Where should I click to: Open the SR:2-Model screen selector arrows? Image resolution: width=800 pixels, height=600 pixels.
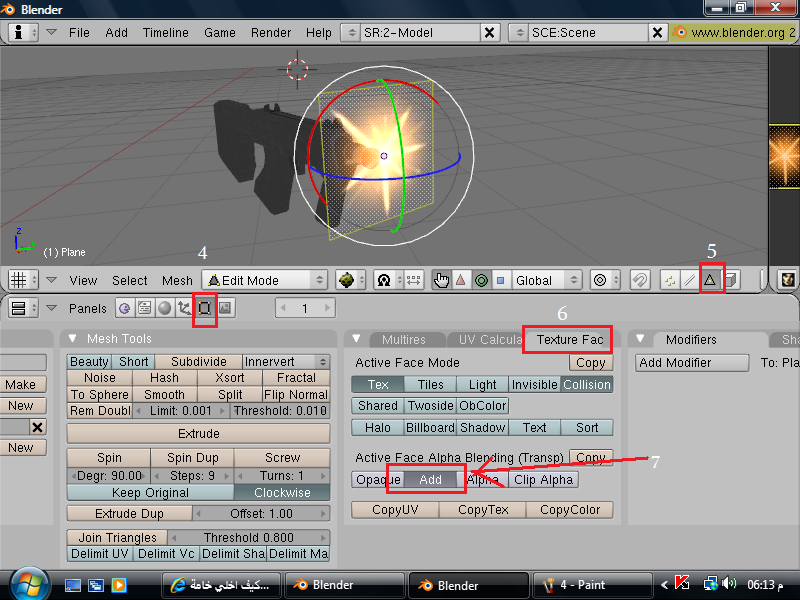pos(352,33)
